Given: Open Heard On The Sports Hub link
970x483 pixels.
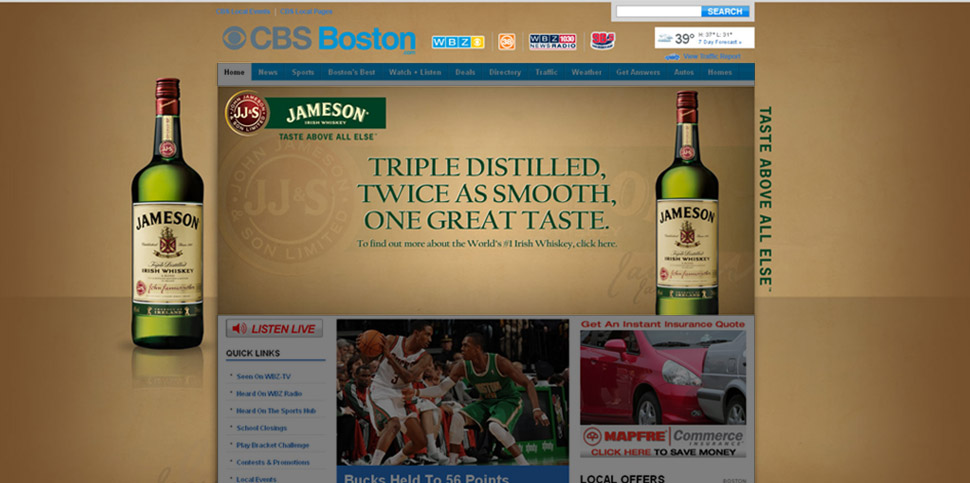Looking at the screenshot, I should (x=276, y=411).
